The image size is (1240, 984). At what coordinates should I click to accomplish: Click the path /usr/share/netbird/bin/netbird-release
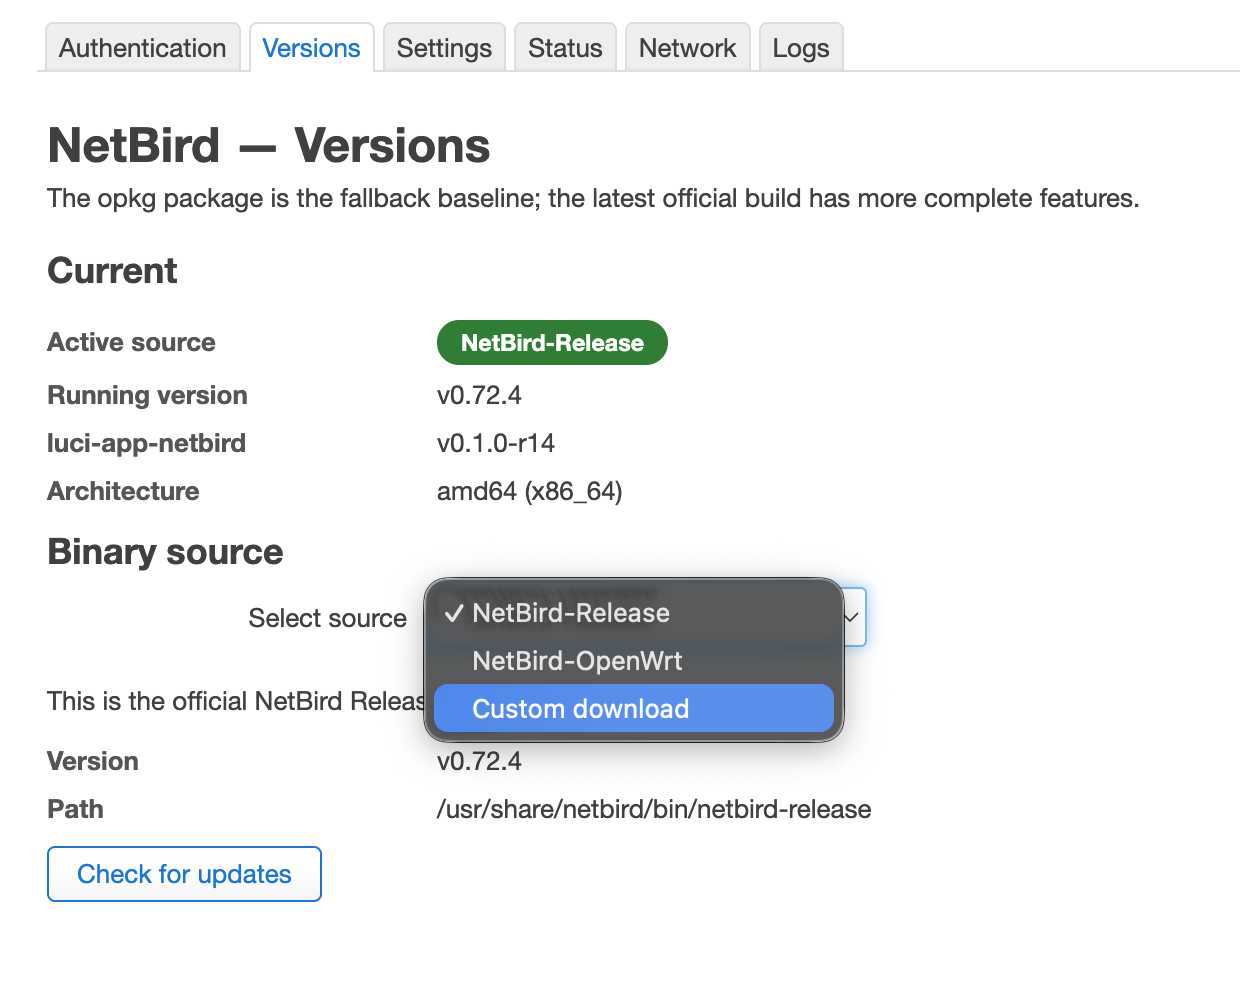[654, 809]
